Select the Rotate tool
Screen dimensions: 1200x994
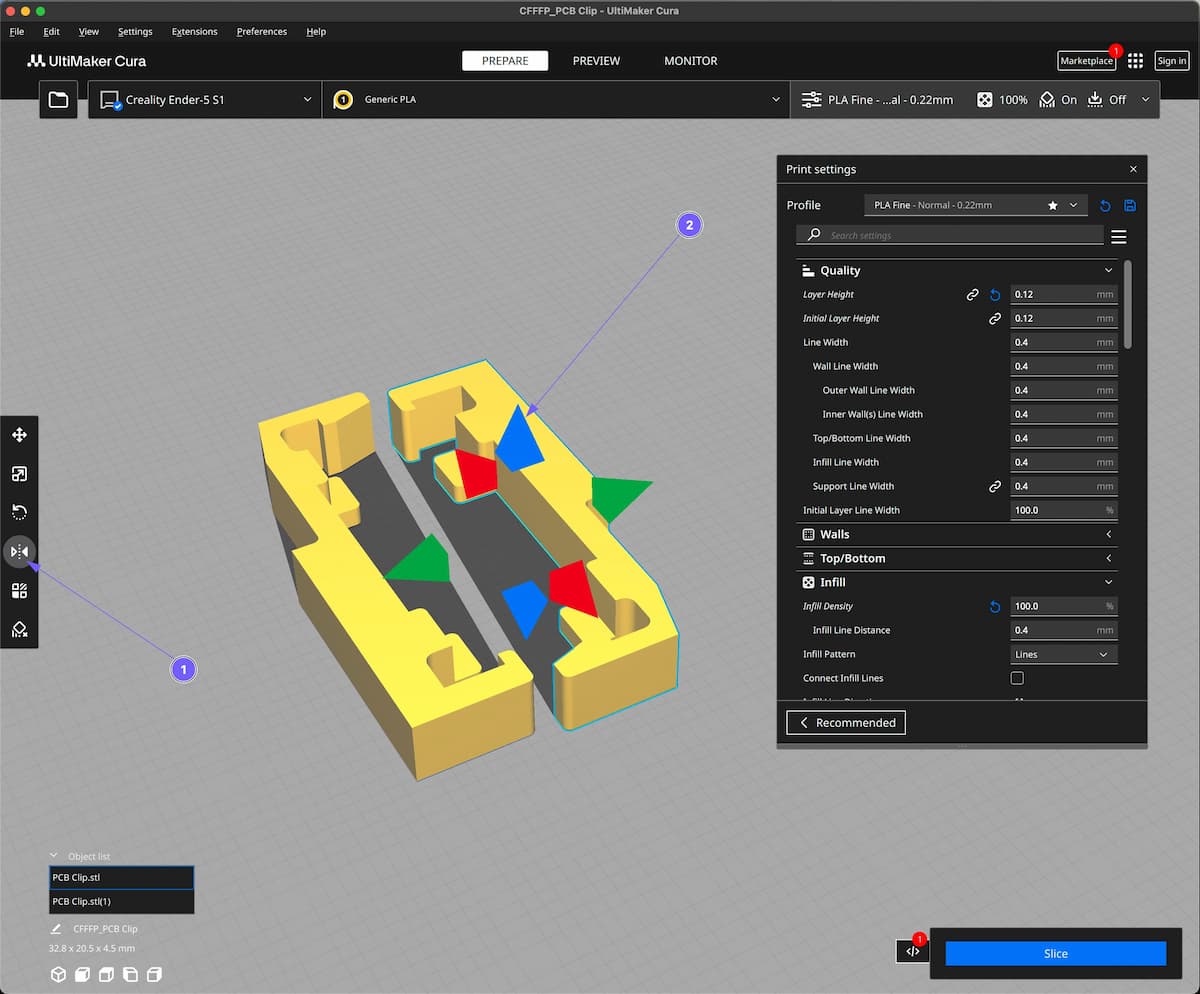pos(19,512)
